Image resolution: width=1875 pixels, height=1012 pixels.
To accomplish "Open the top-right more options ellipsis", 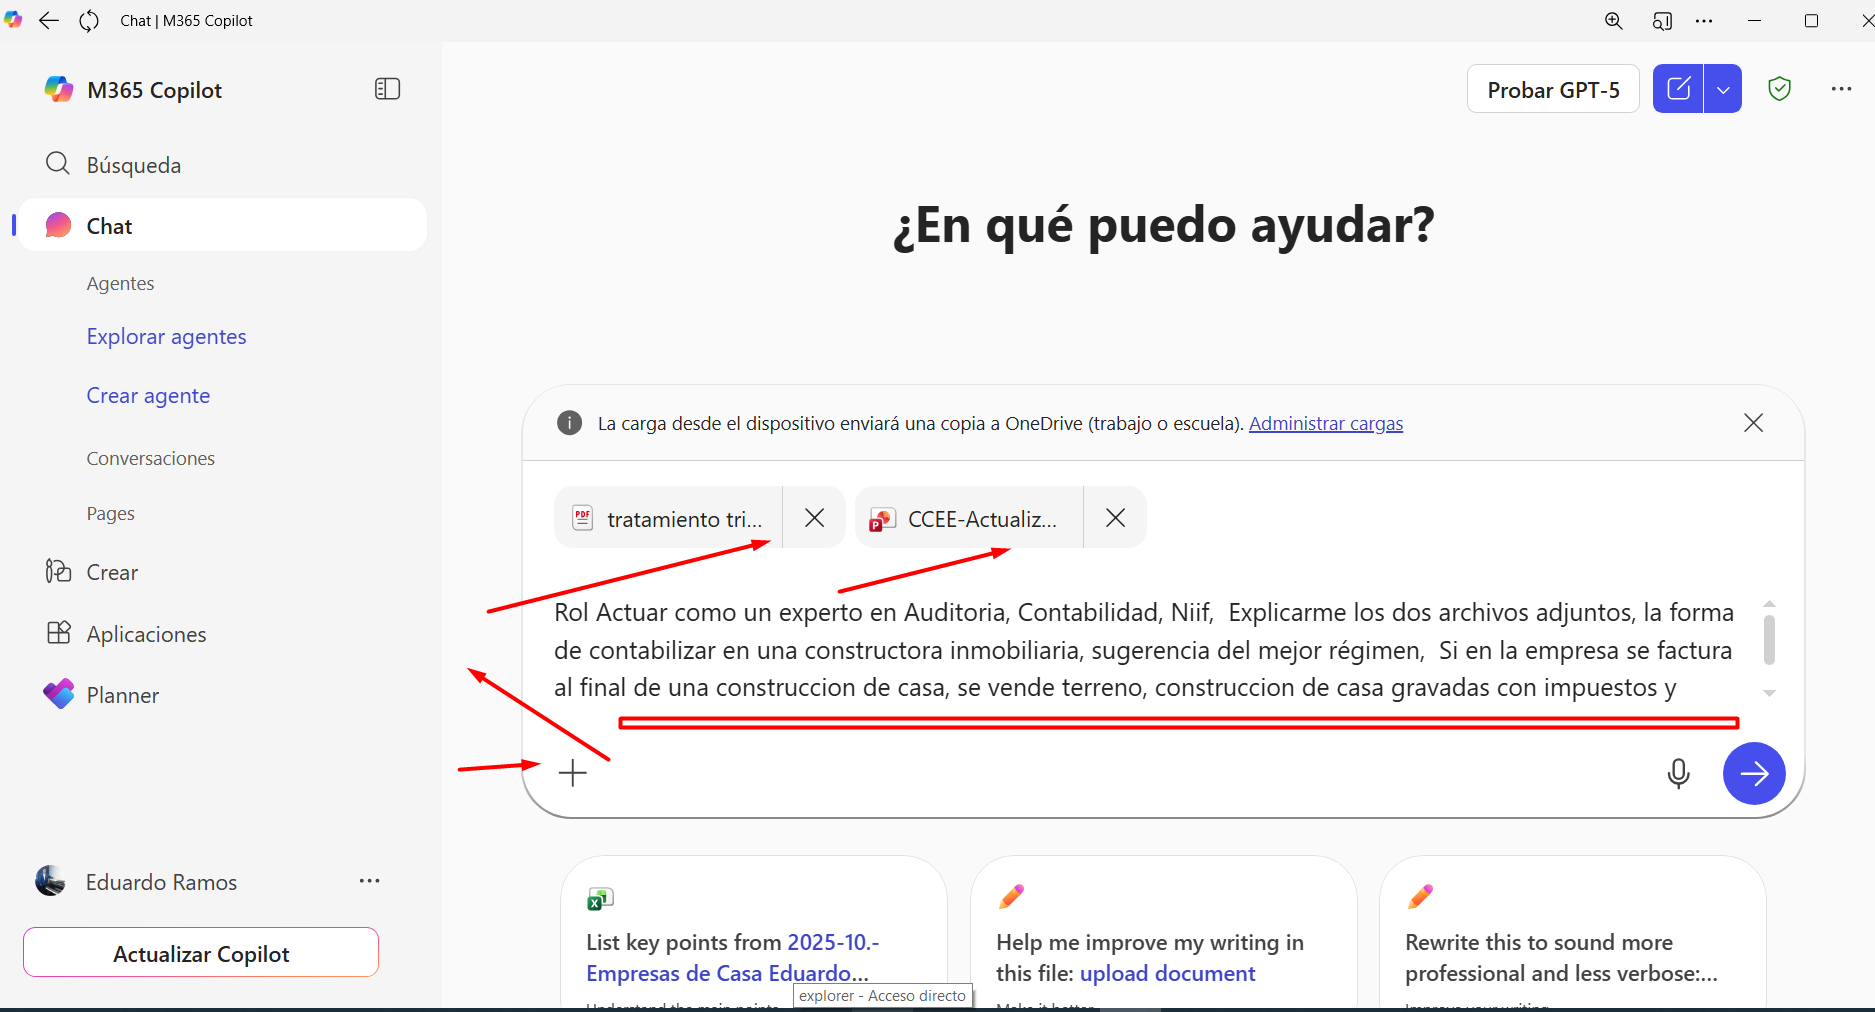I will [x=1841, y=89].
